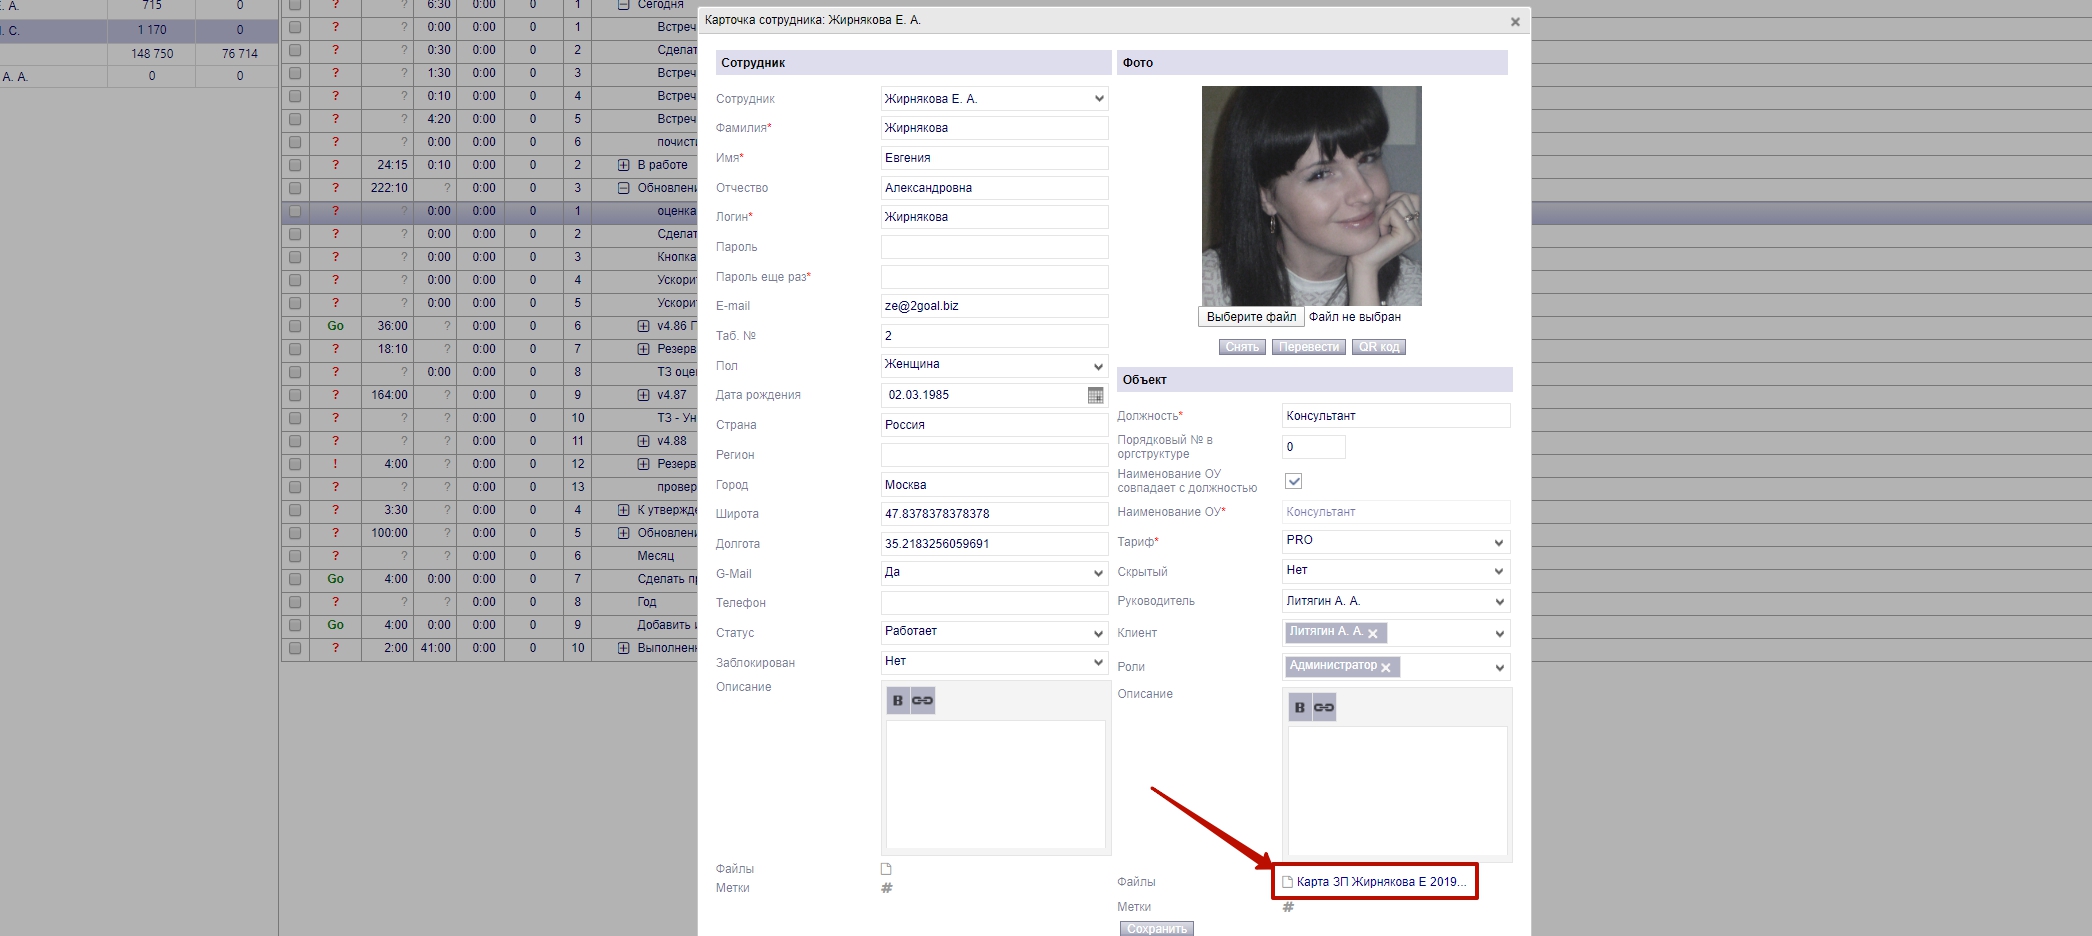Click the Долгота field
Image resolution: width=2092 pixels, height=936 pixels.
point(994,544)
